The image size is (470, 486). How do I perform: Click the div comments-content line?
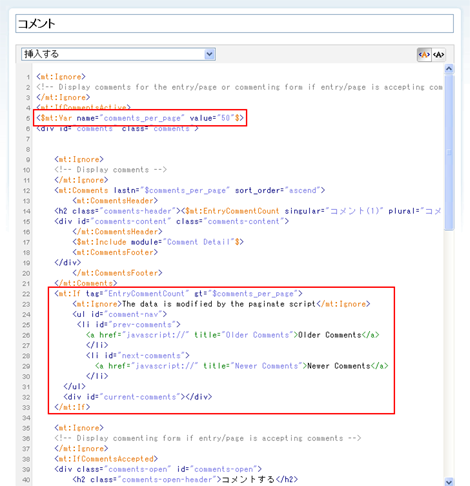172,221
